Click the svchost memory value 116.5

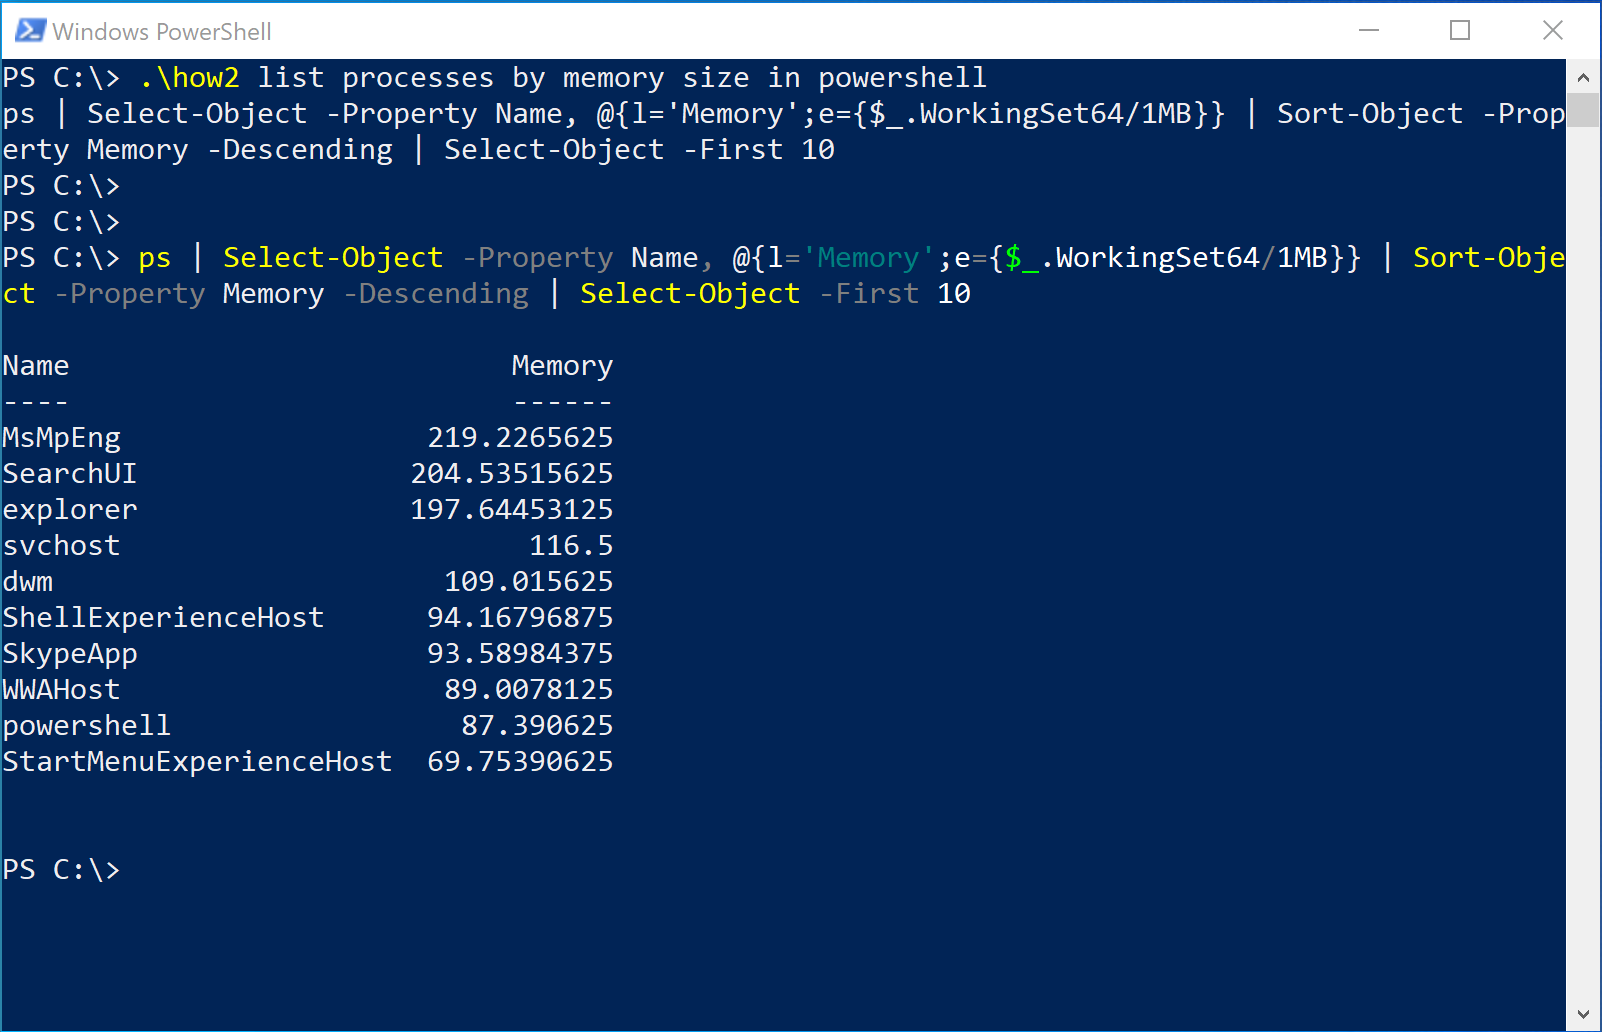point(571,546)
